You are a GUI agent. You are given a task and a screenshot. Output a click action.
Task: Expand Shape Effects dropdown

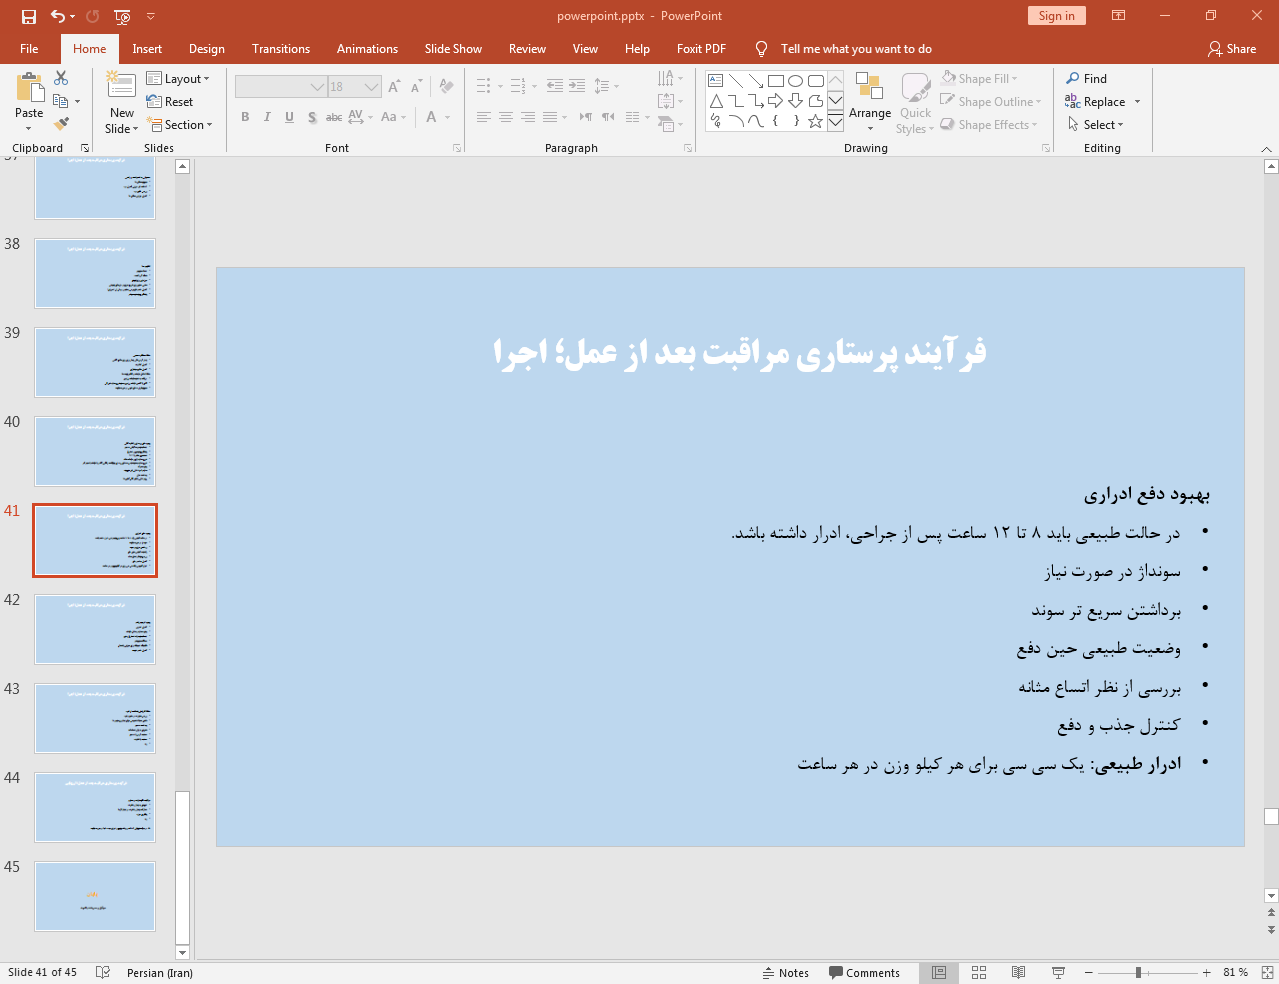(x=1034, y=124)
